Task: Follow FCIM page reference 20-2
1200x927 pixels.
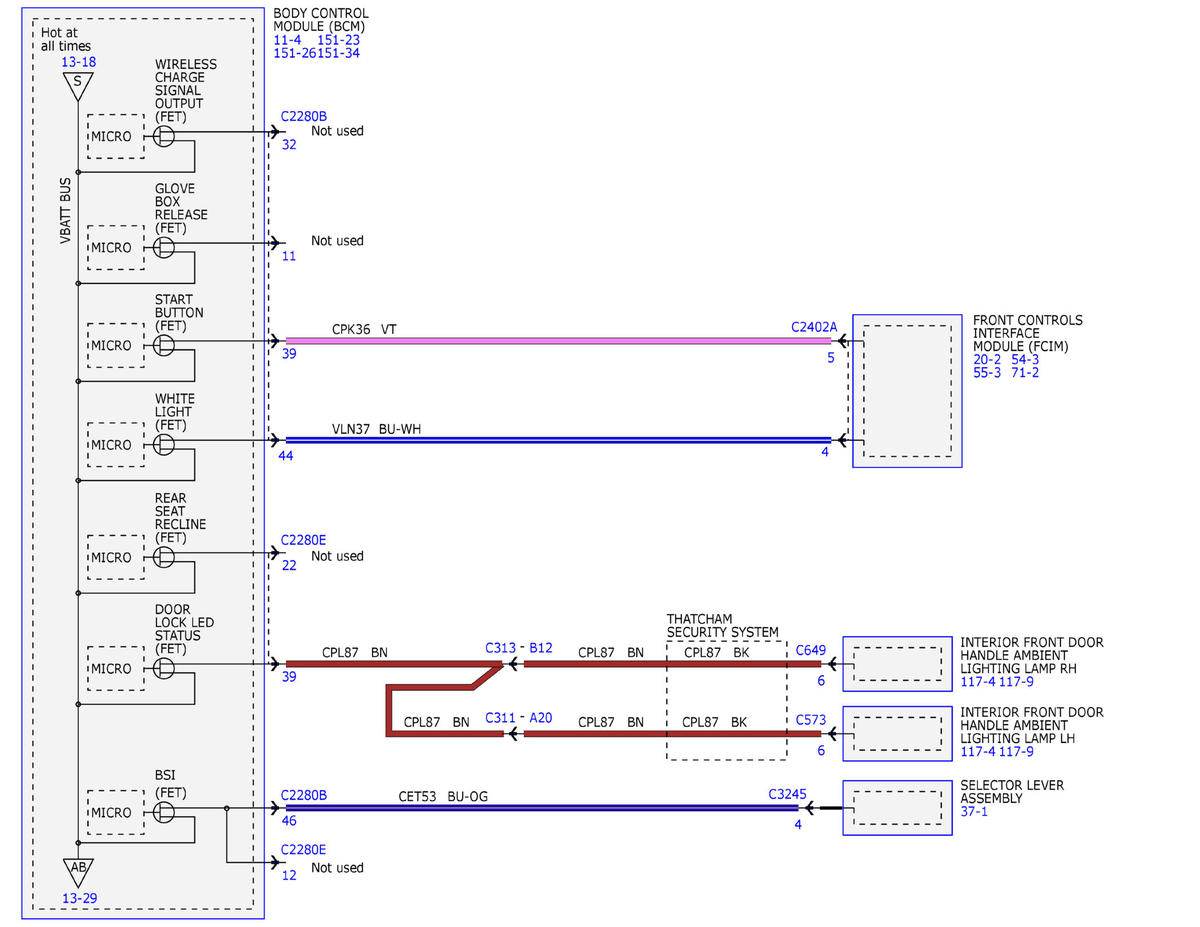Action: [x=987, y=359]
